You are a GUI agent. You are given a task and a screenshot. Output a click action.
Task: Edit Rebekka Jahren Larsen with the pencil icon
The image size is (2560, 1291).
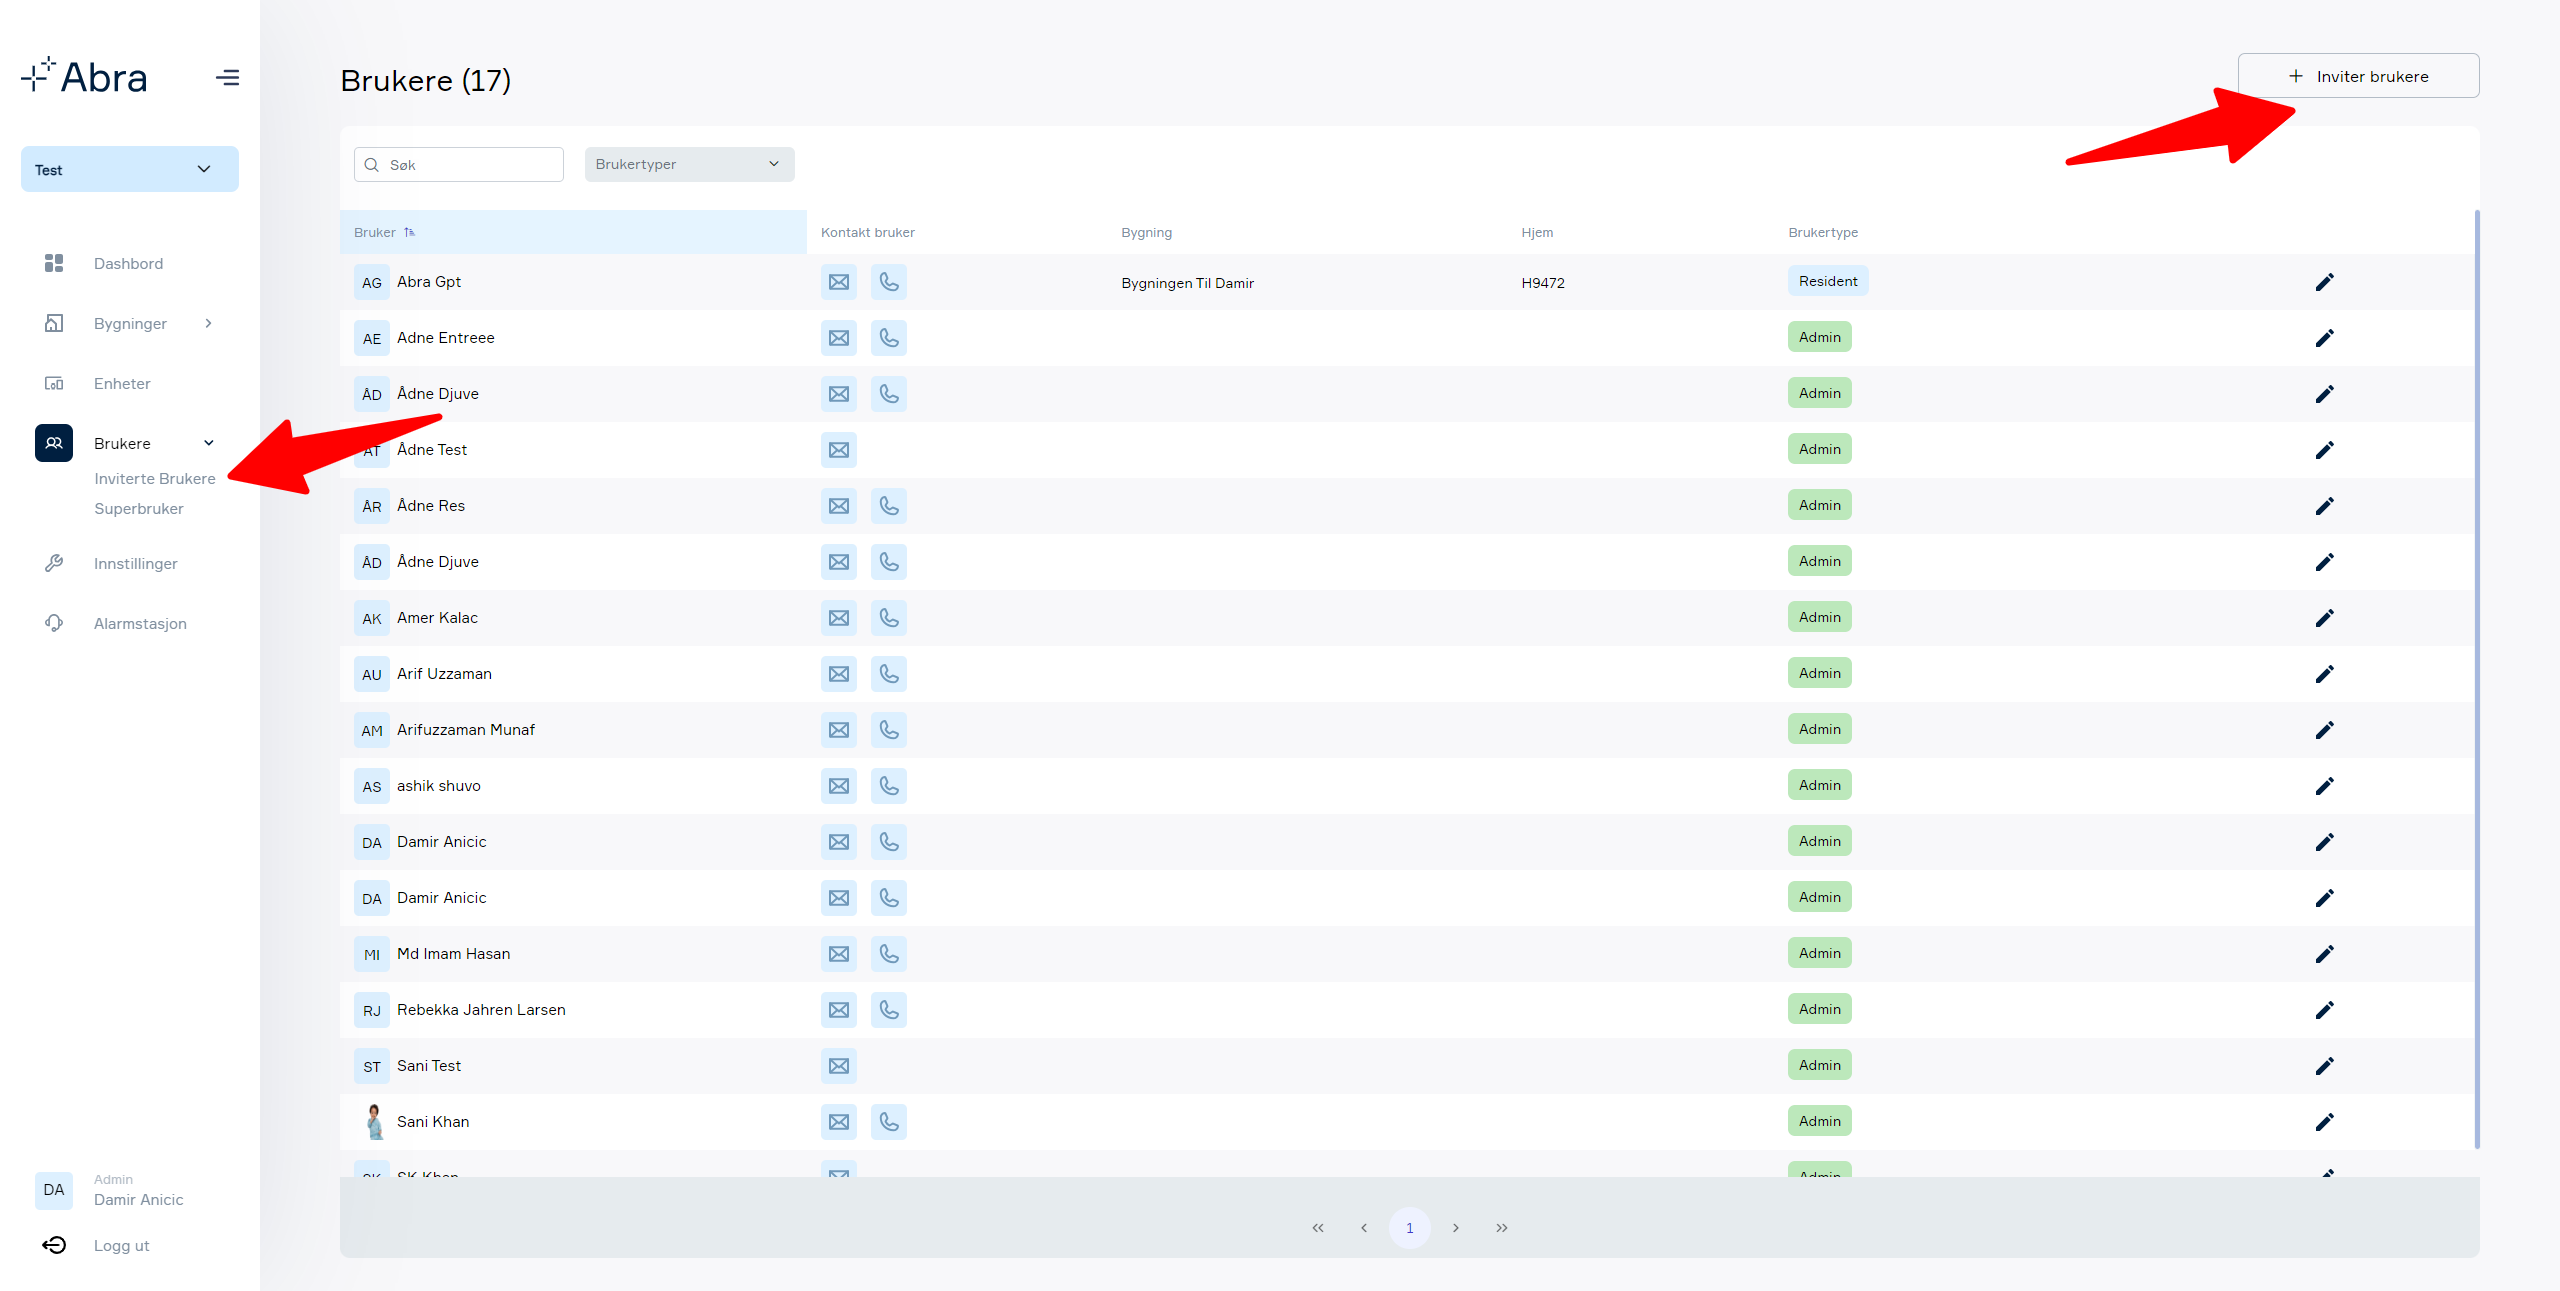point(2324,1010)
